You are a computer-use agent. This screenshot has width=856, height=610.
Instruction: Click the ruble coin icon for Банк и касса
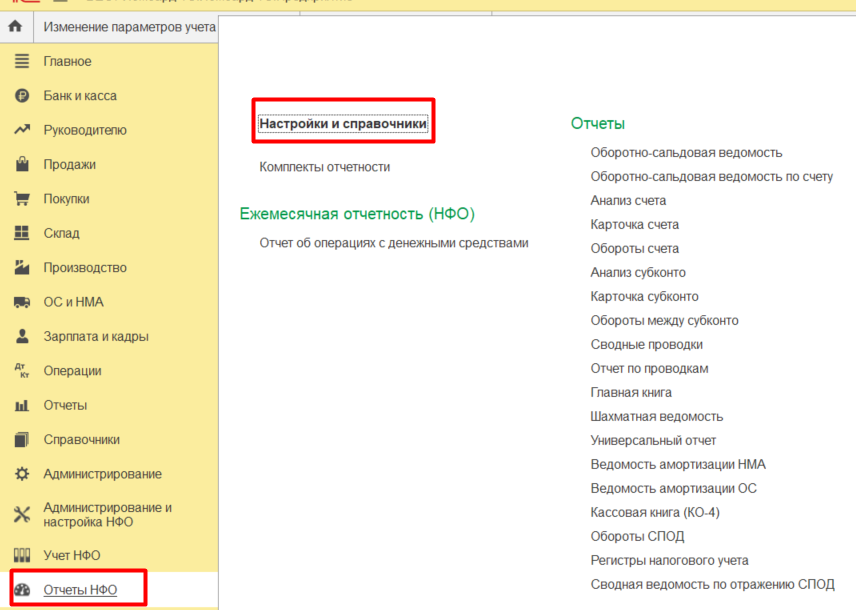[22, 96]
